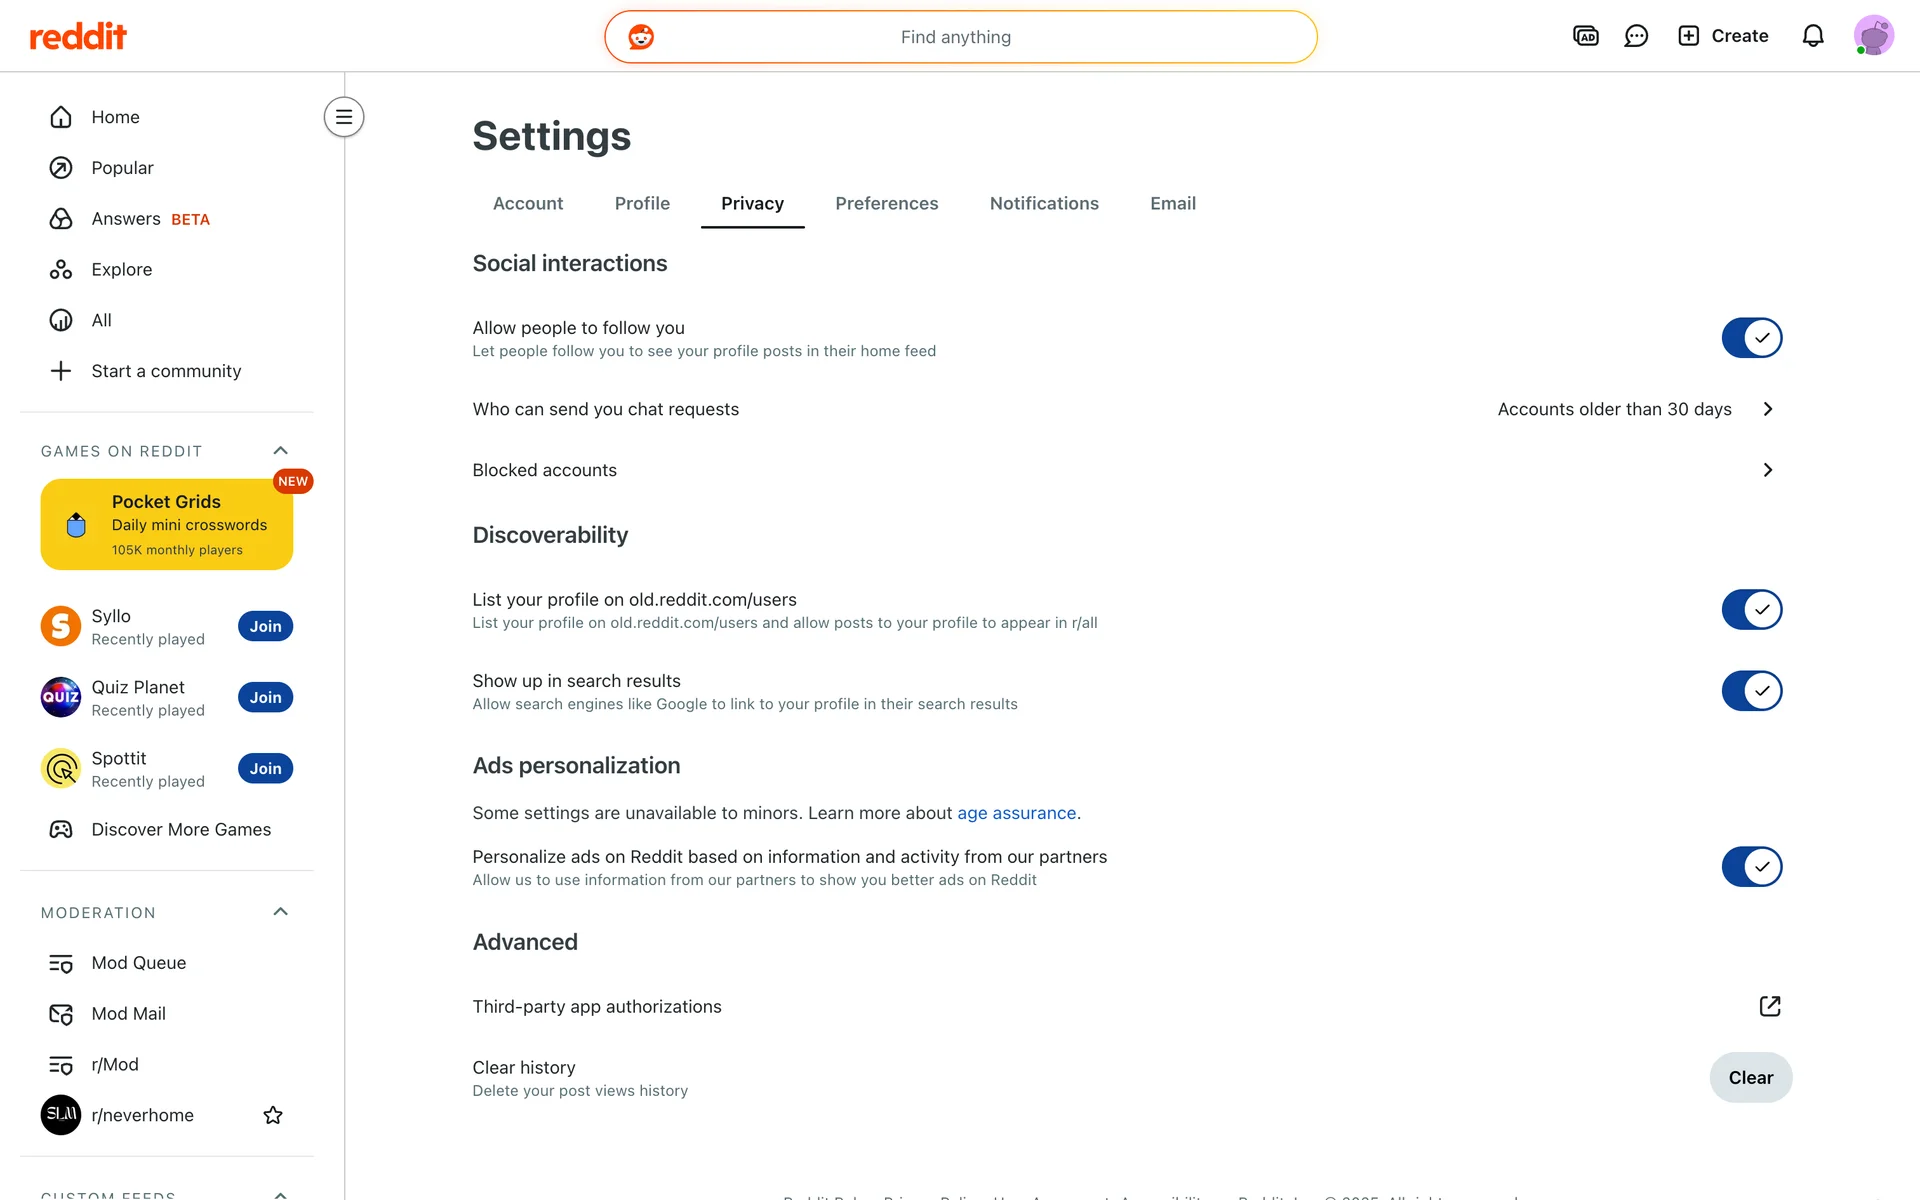1920x1200 pixels.
Task: Favorite r/neverhome with the star icon
Action: pyautogui.click(x=273, y=1115)
